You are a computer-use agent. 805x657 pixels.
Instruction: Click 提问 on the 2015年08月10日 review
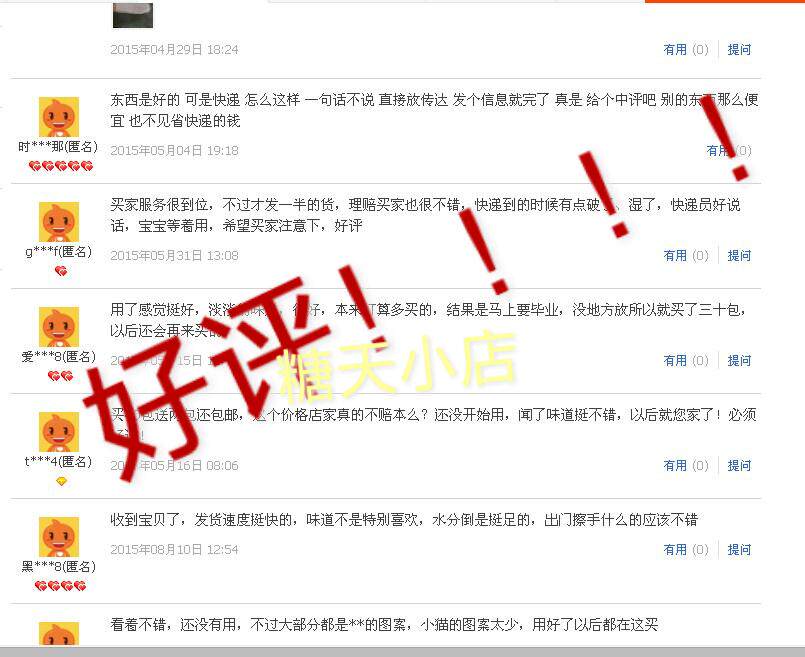point(739,549)
